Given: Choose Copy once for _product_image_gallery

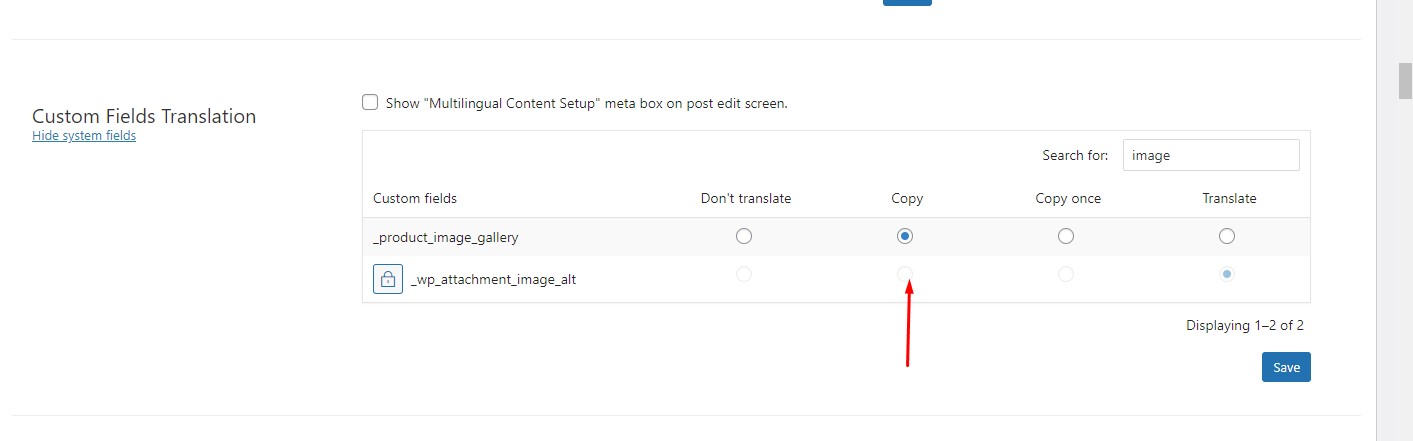Looking at the screenshot, I should [x=1066, y=237].
